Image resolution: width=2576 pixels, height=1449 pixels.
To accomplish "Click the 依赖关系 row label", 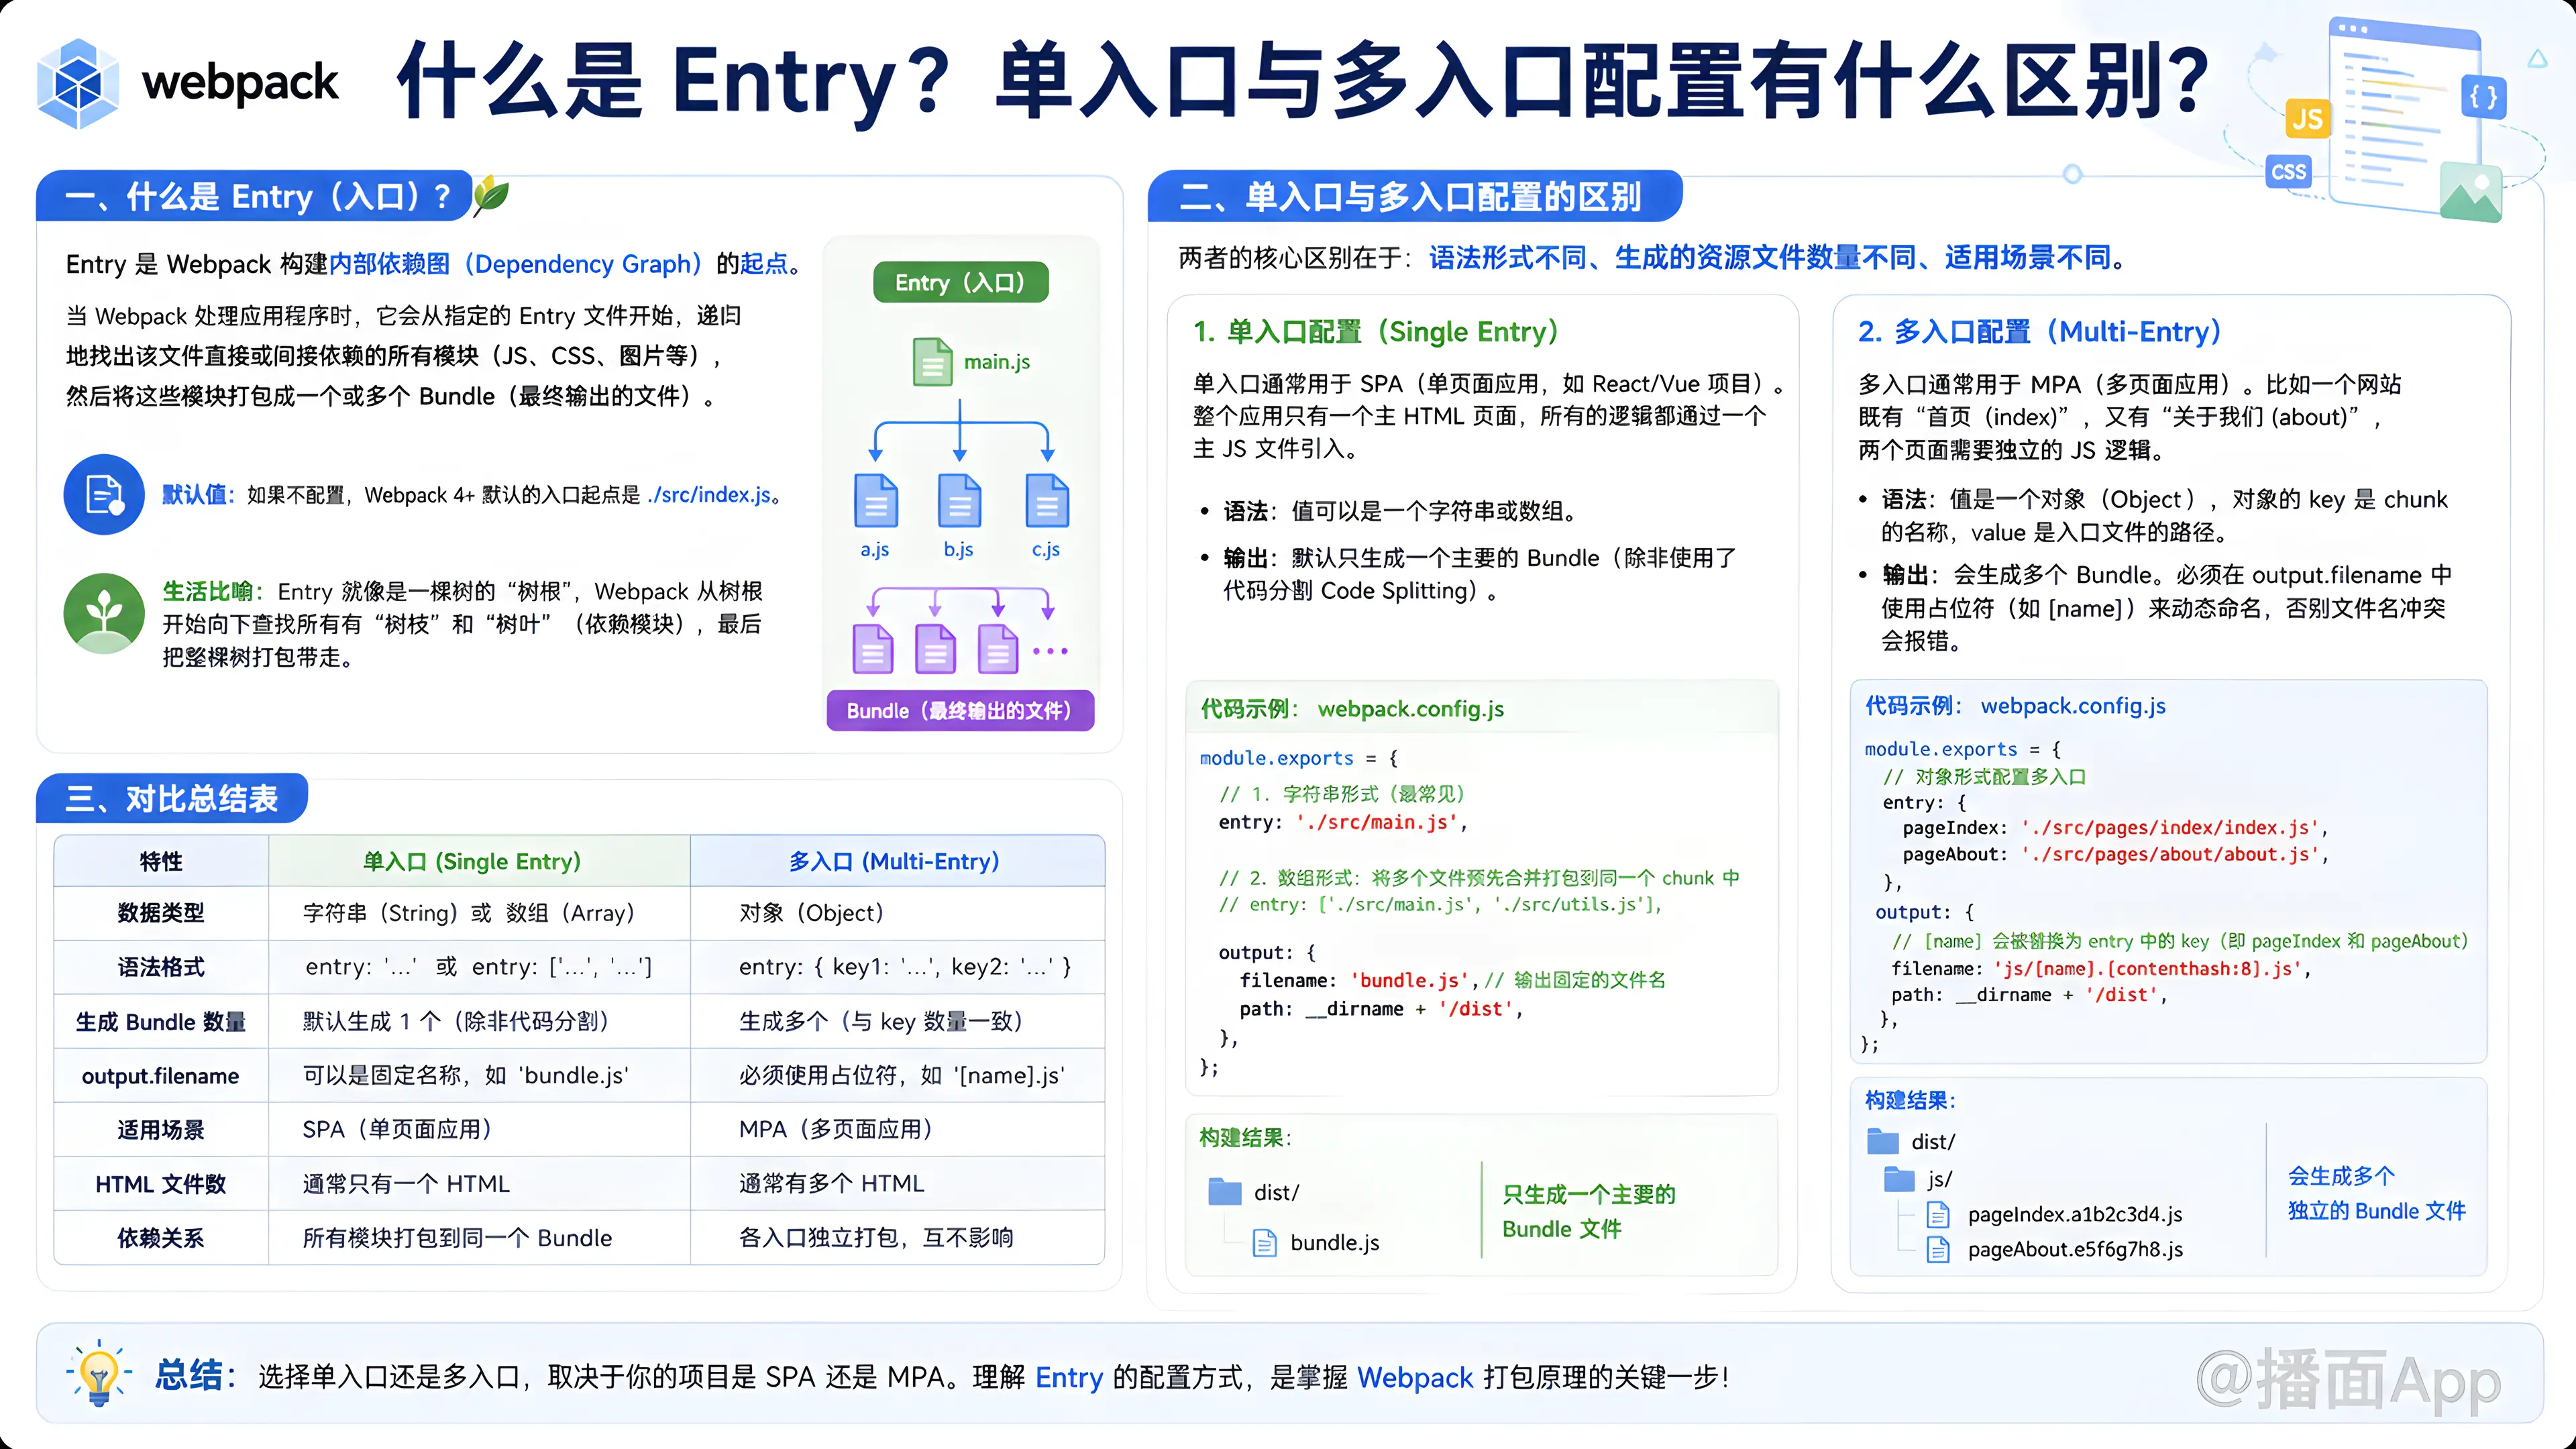I will 161,1239.
